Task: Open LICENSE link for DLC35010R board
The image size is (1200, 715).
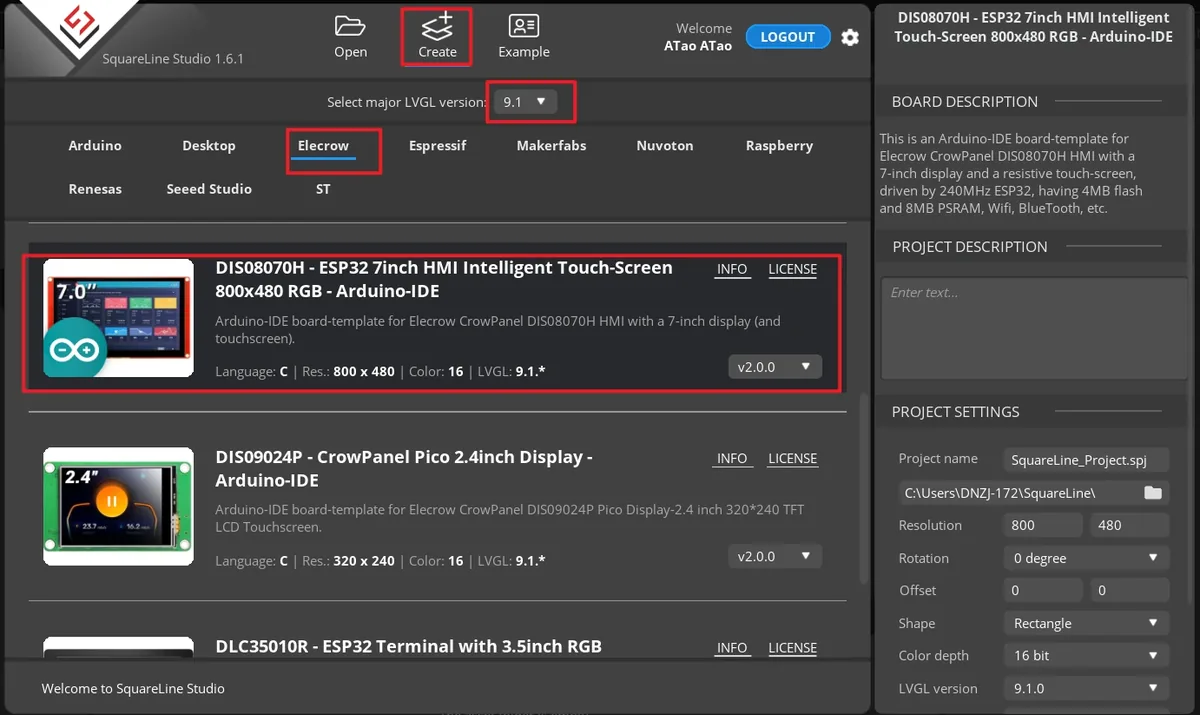Action: click(x=793, y=647)
